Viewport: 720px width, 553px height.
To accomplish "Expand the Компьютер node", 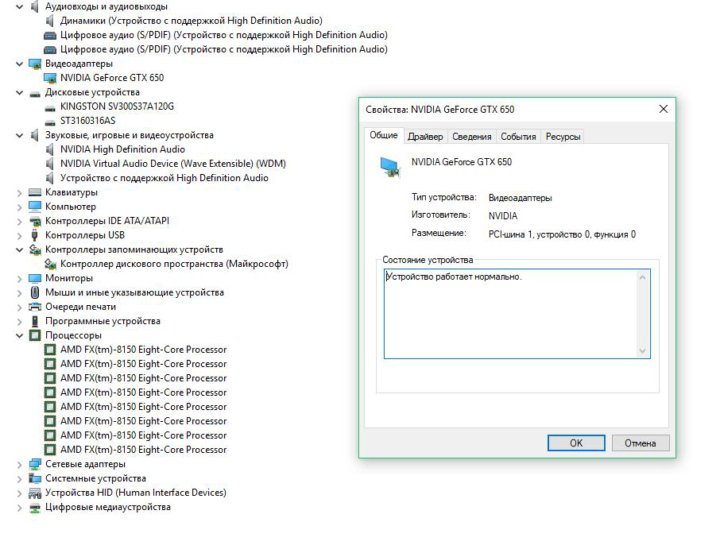I will tap(19, 207).
